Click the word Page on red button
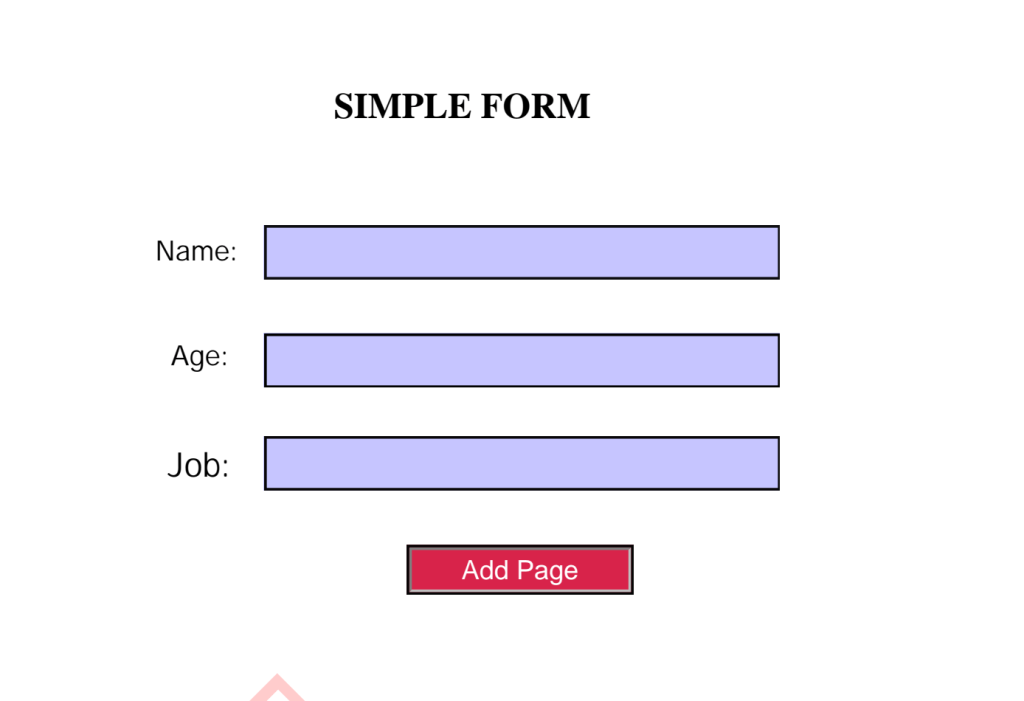 click(547, 572)
